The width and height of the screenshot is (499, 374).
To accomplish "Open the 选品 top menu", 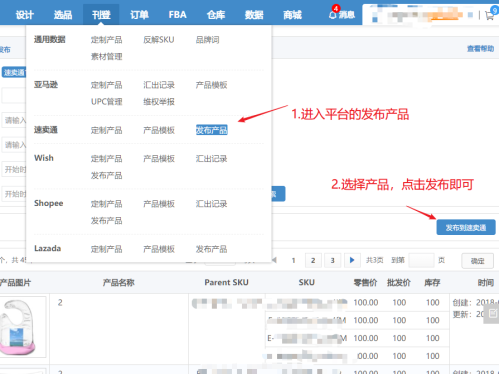I will pyautogui.click(x=63, y=15).
